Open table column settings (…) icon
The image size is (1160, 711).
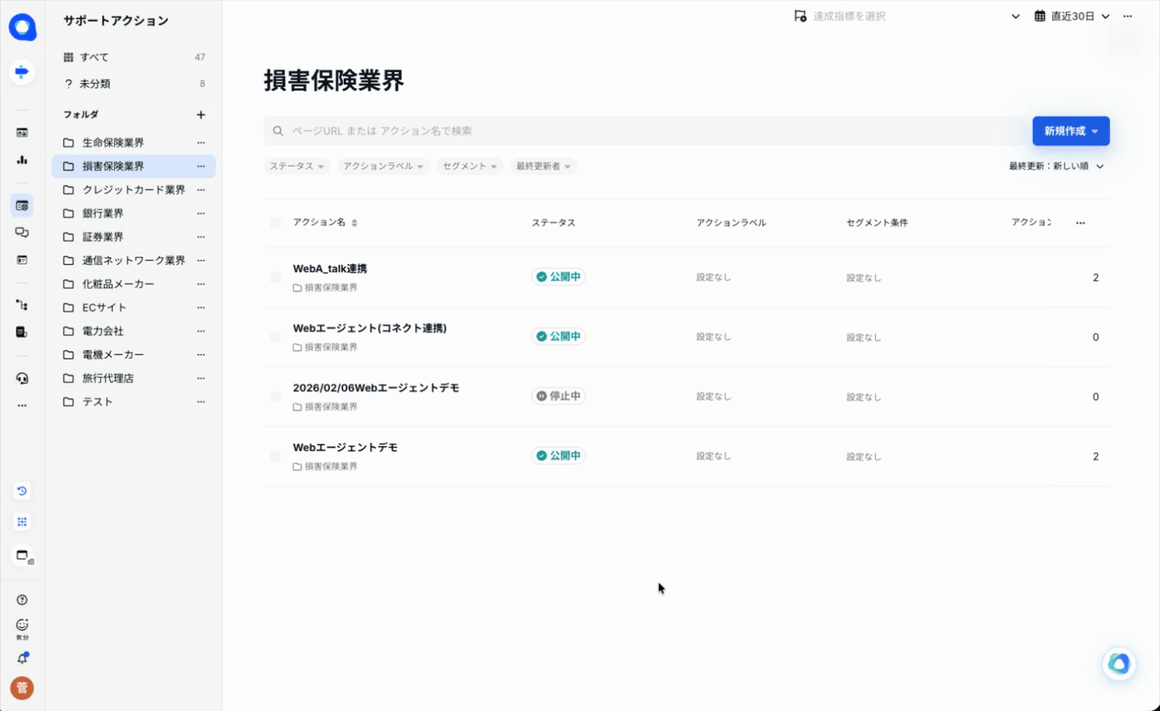click(1080, 223)
